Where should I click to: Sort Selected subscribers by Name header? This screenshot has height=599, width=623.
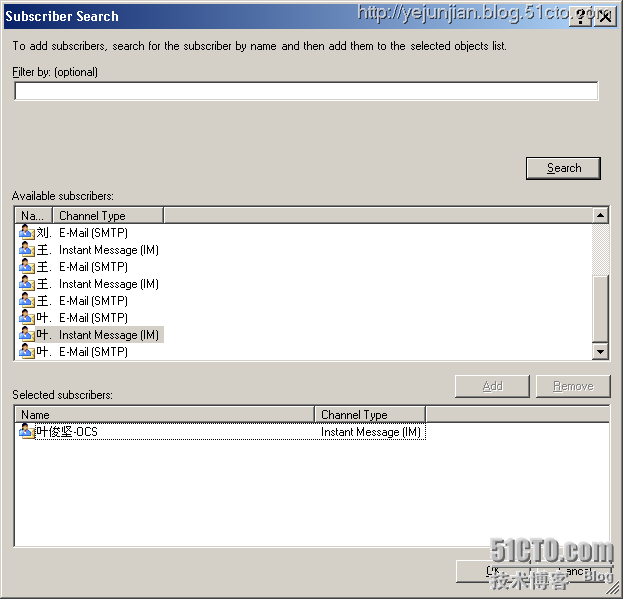pyautogui.click(x=164, y=415)
